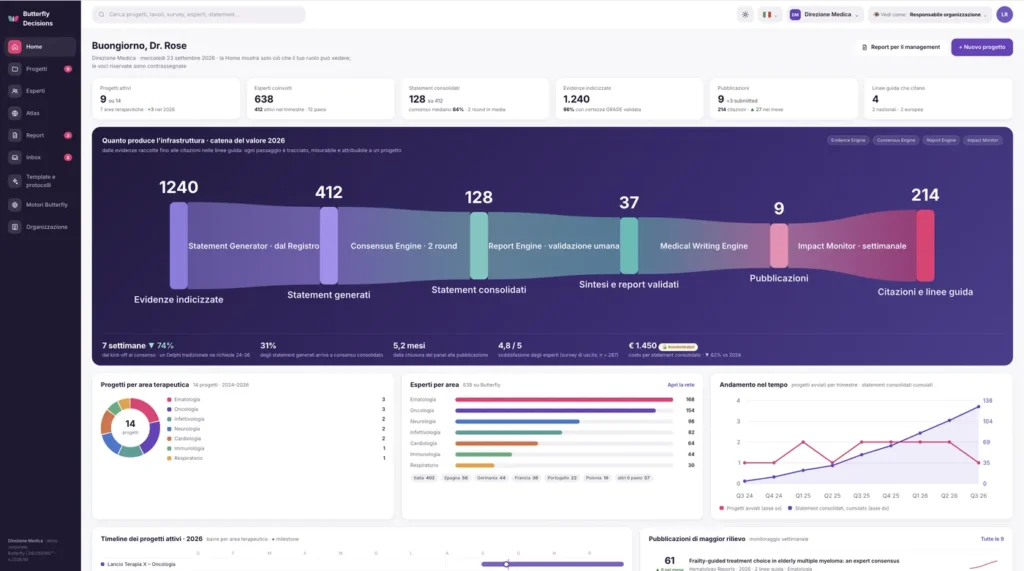Open Statement consolidati stat card
The image size is (1024, 571).
tap(475, 99)
